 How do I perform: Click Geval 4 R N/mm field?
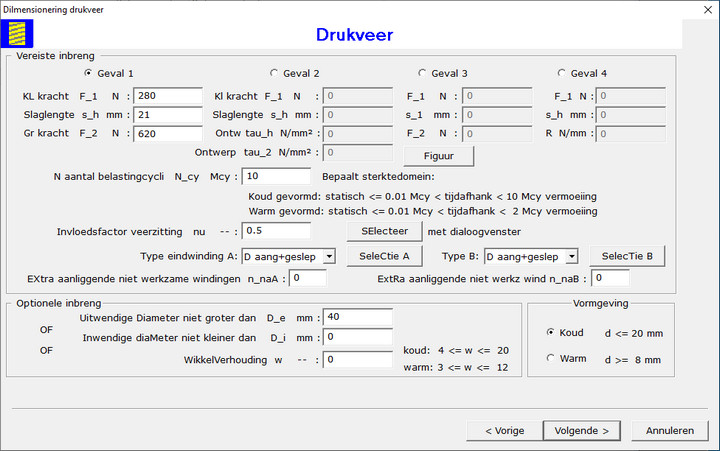(631, 134)
